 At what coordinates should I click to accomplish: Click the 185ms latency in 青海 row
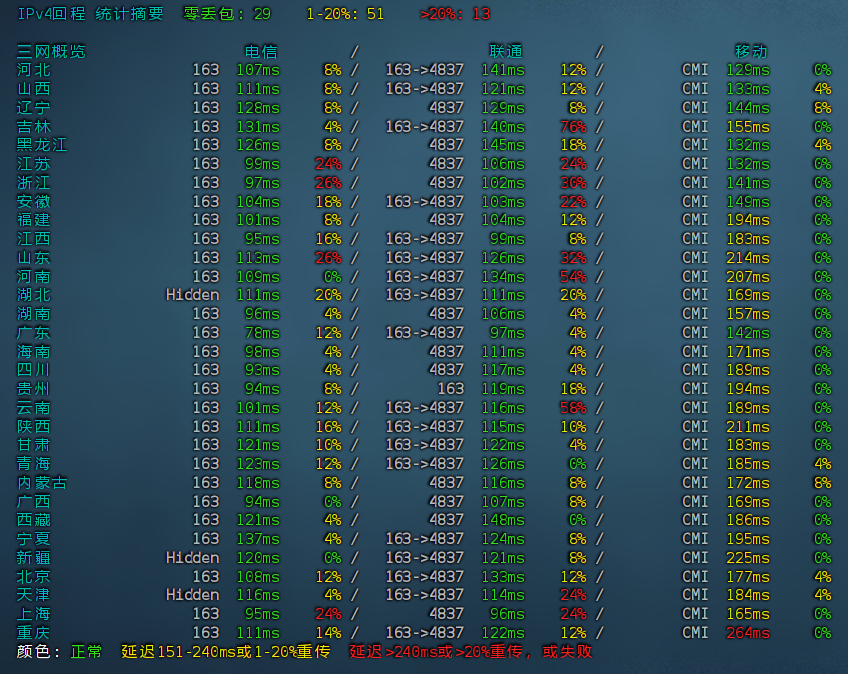pyautogui.click(x=747, y=464)
